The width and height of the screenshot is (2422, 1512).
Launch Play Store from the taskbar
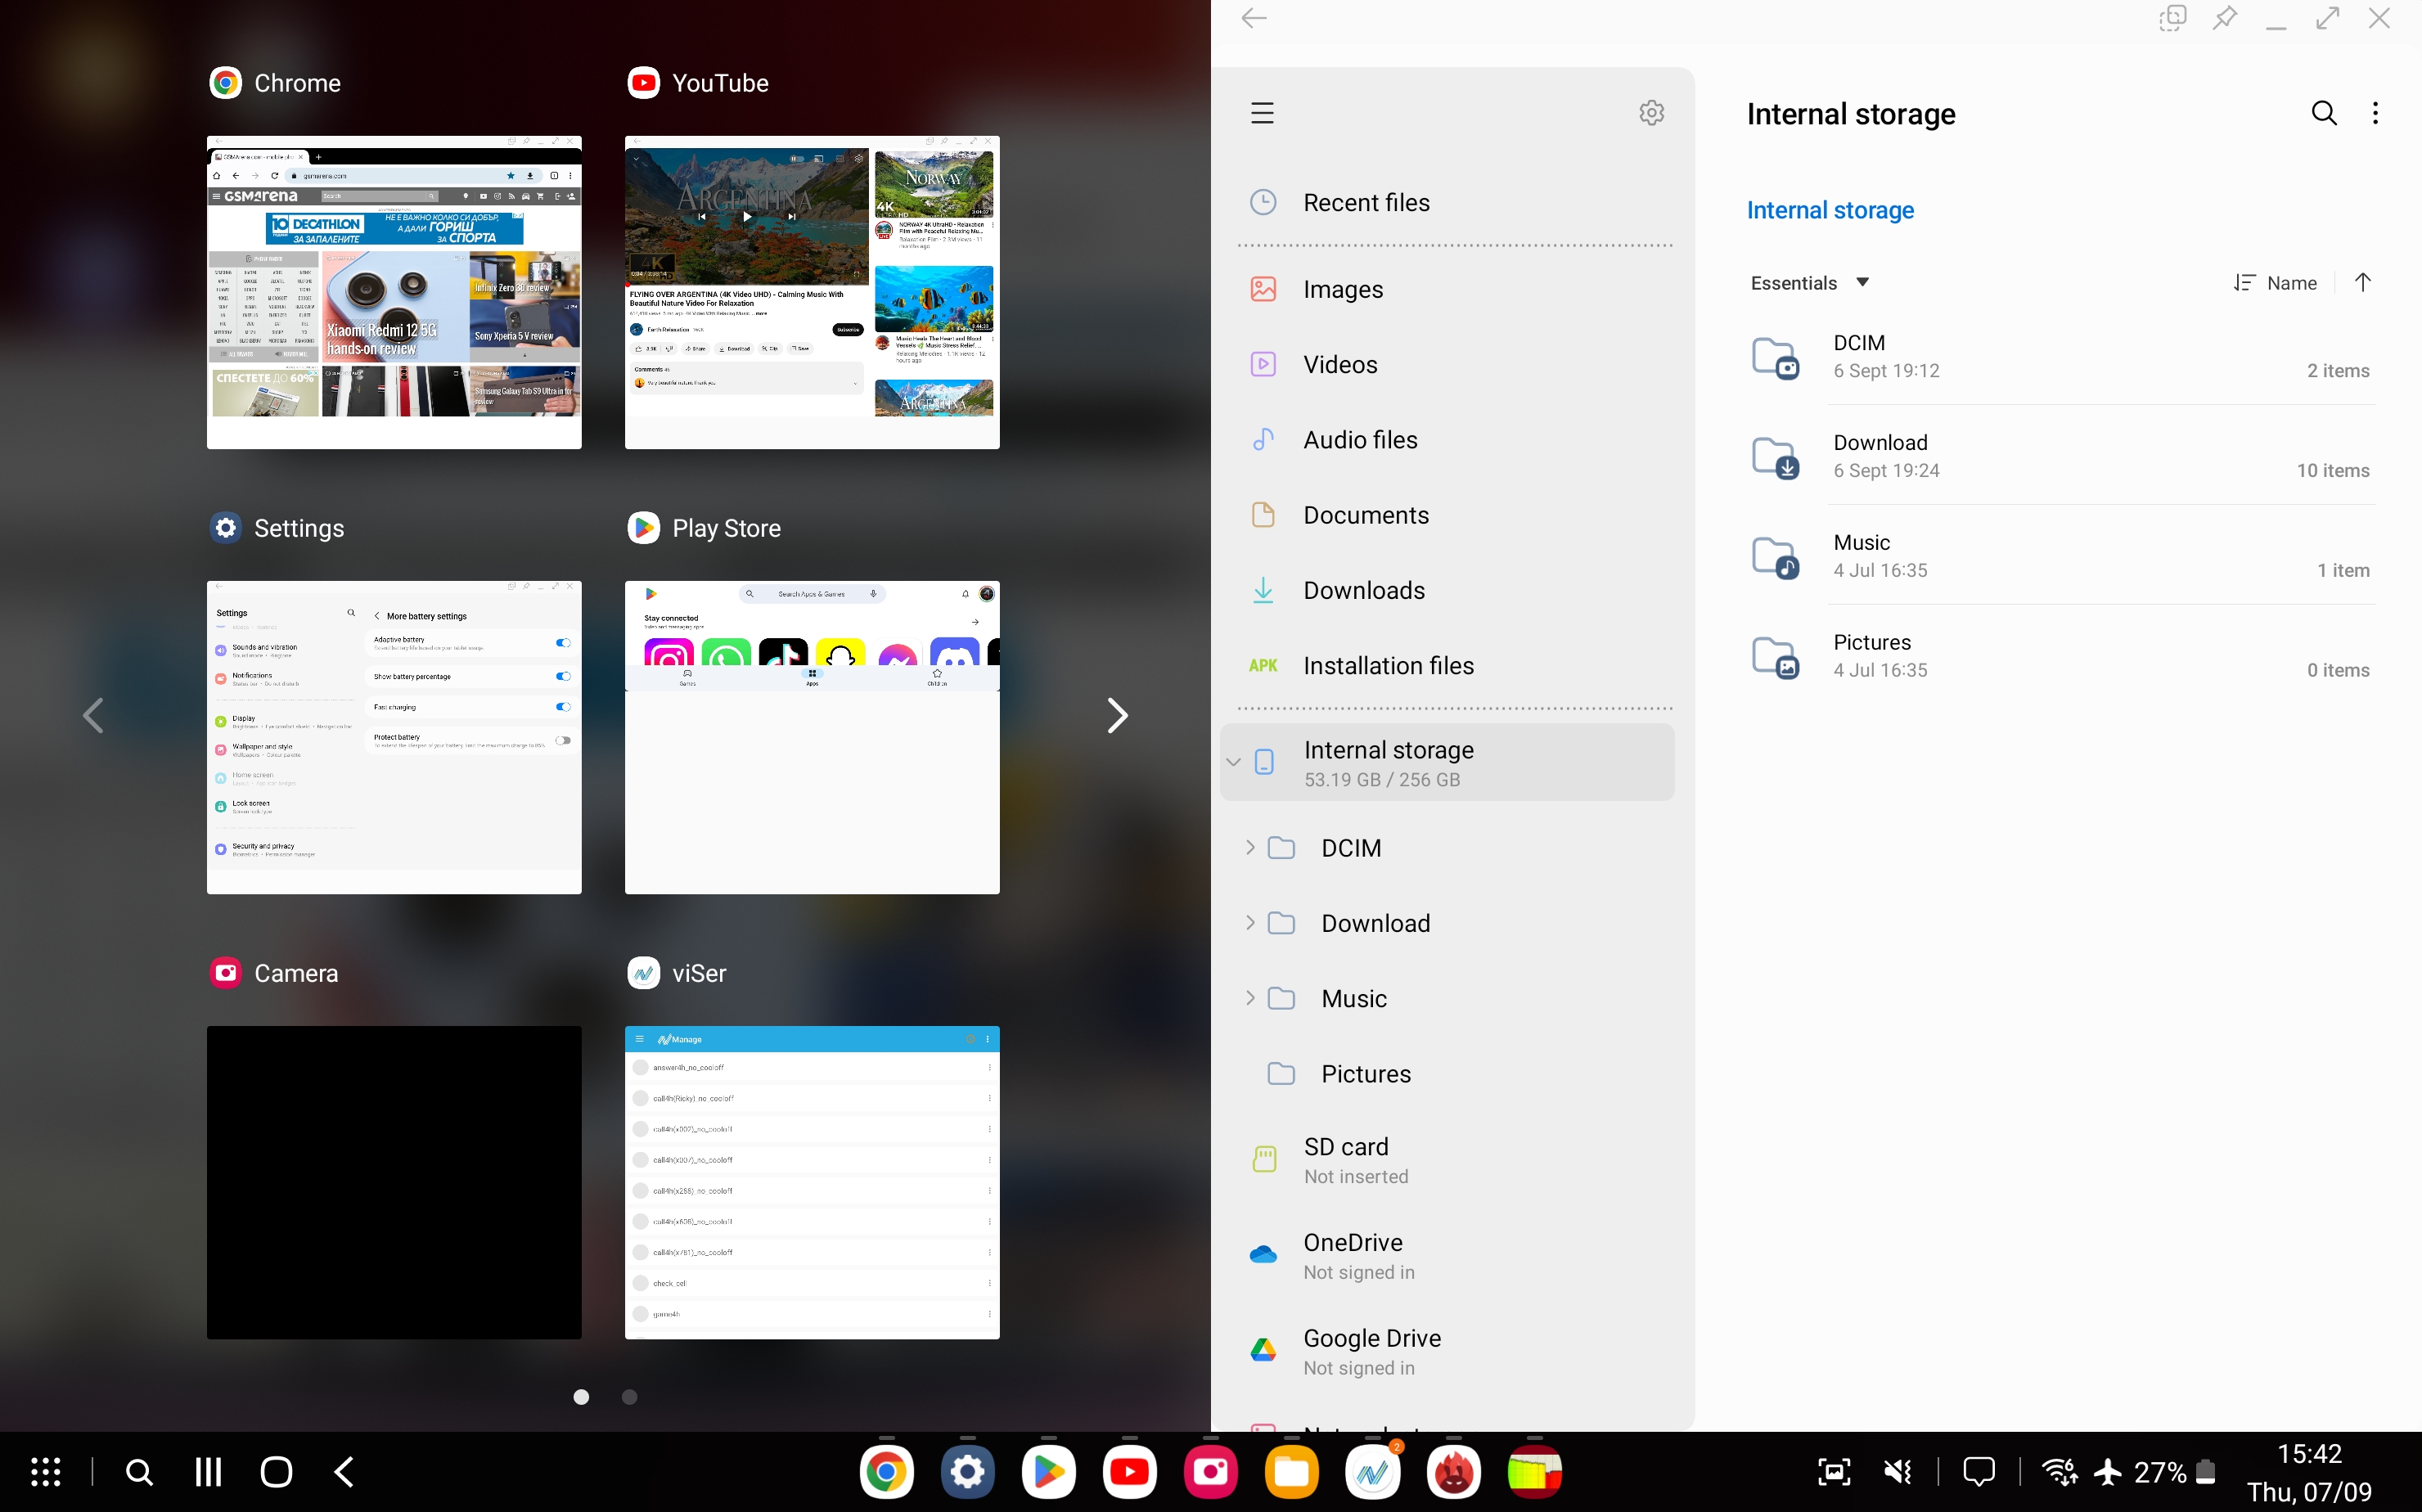point(1048,1472)
